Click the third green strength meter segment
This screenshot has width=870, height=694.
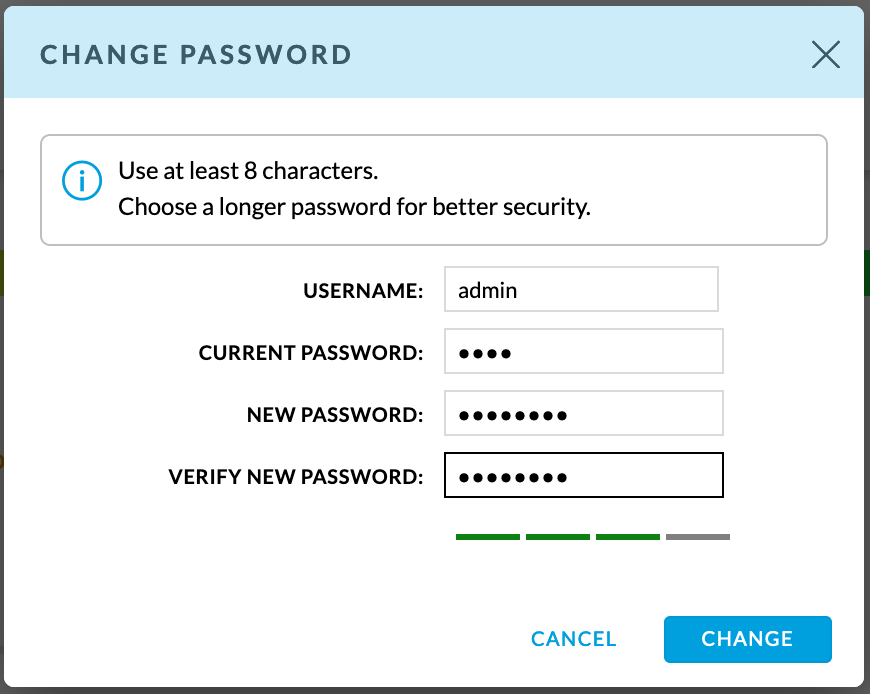(x=628, y=537)
